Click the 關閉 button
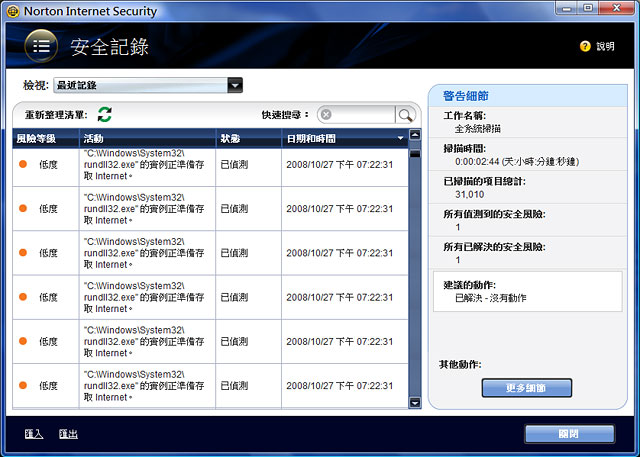 pyautogui.click(x=569, y=434)
